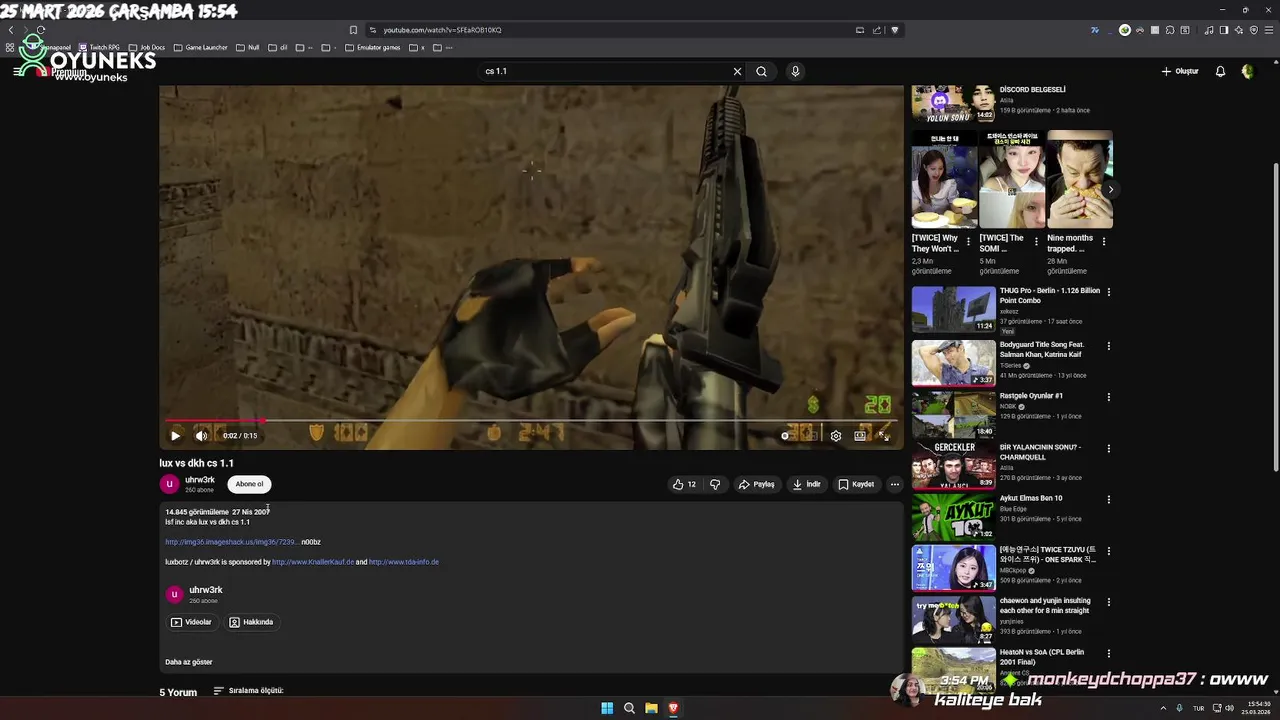Show hidden system tray icons chevron

(x=1163, y=708)
